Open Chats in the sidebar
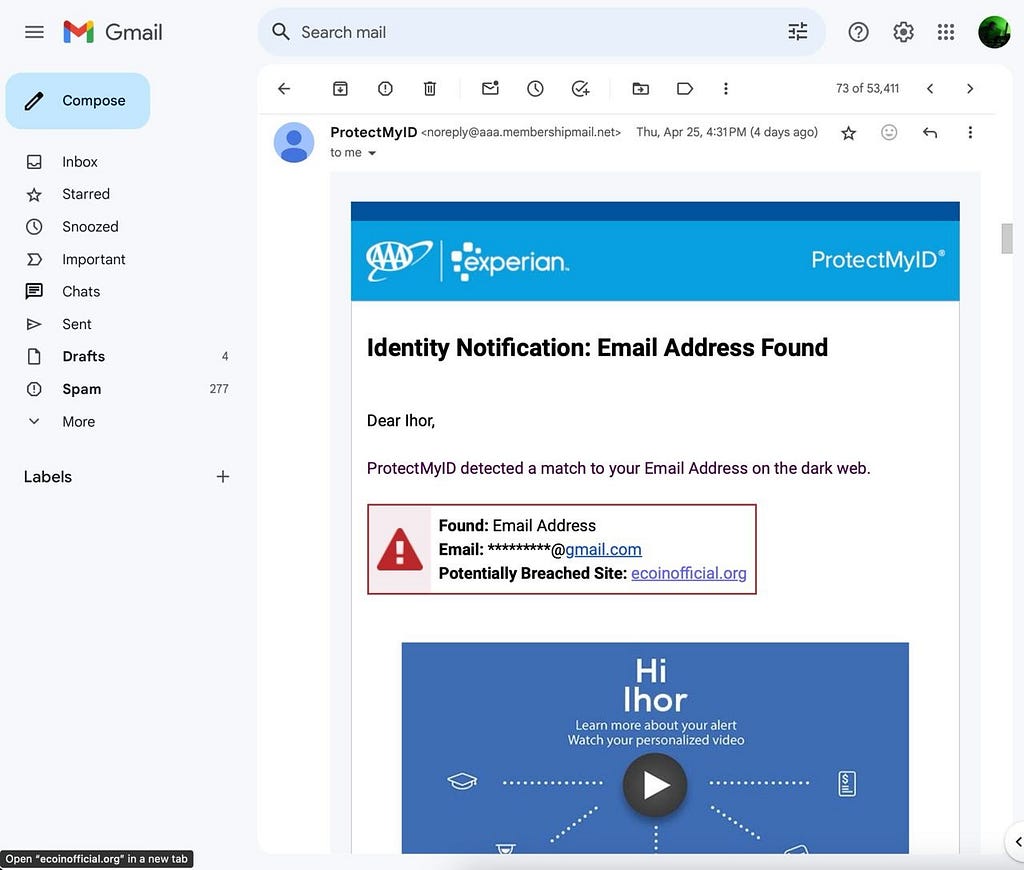1024x870 pixels. pos(81,291)
